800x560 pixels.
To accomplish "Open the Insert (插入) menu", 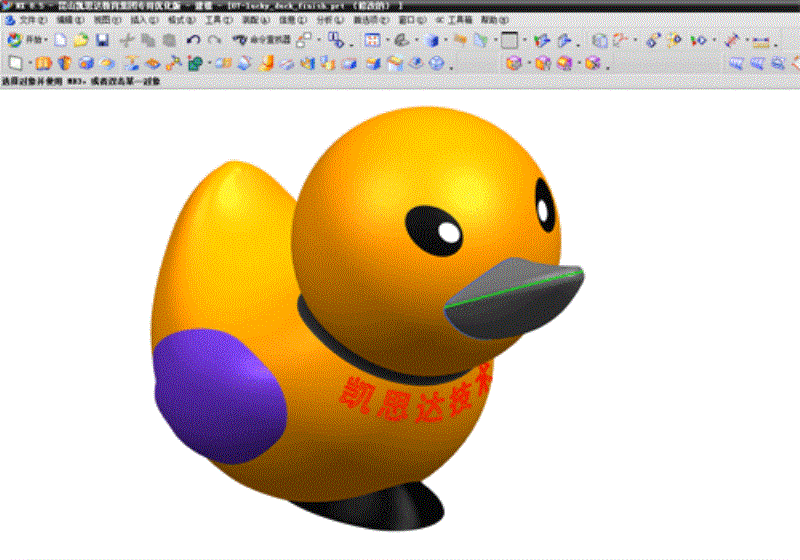I will (140, 19).
